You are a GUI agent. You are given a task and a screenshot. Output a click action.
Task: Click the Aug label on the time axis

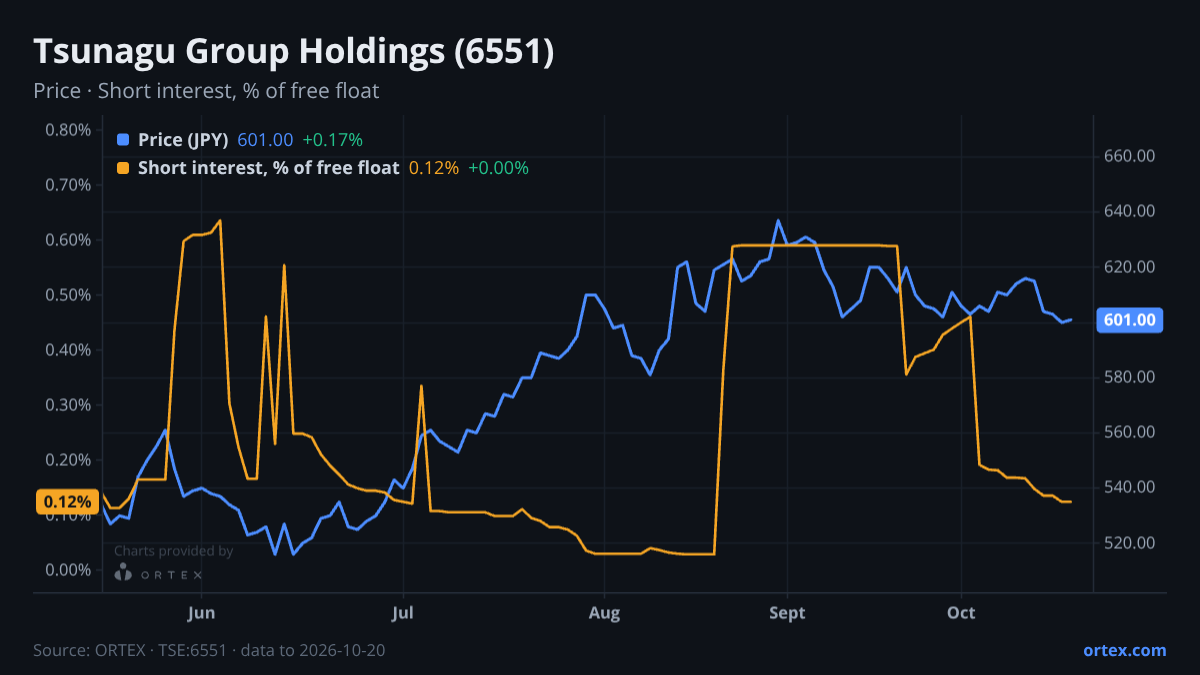pyautogui.click(x=605, y=612)
